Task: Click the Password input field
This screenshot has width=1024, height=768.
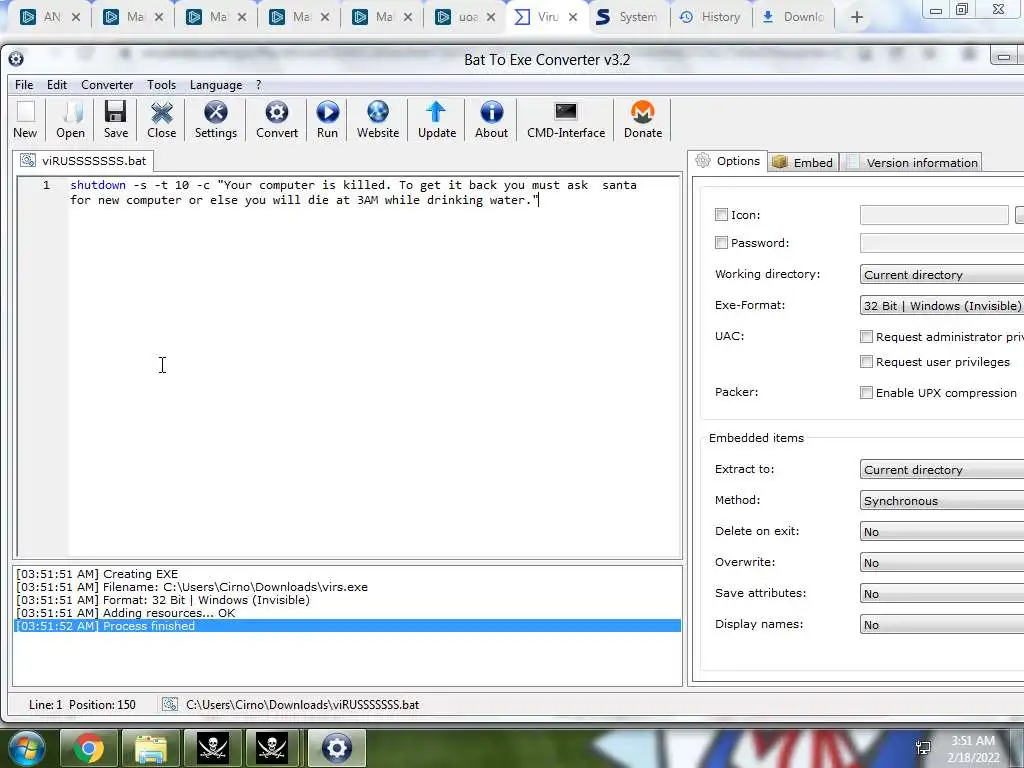Action: click(942, 243)
